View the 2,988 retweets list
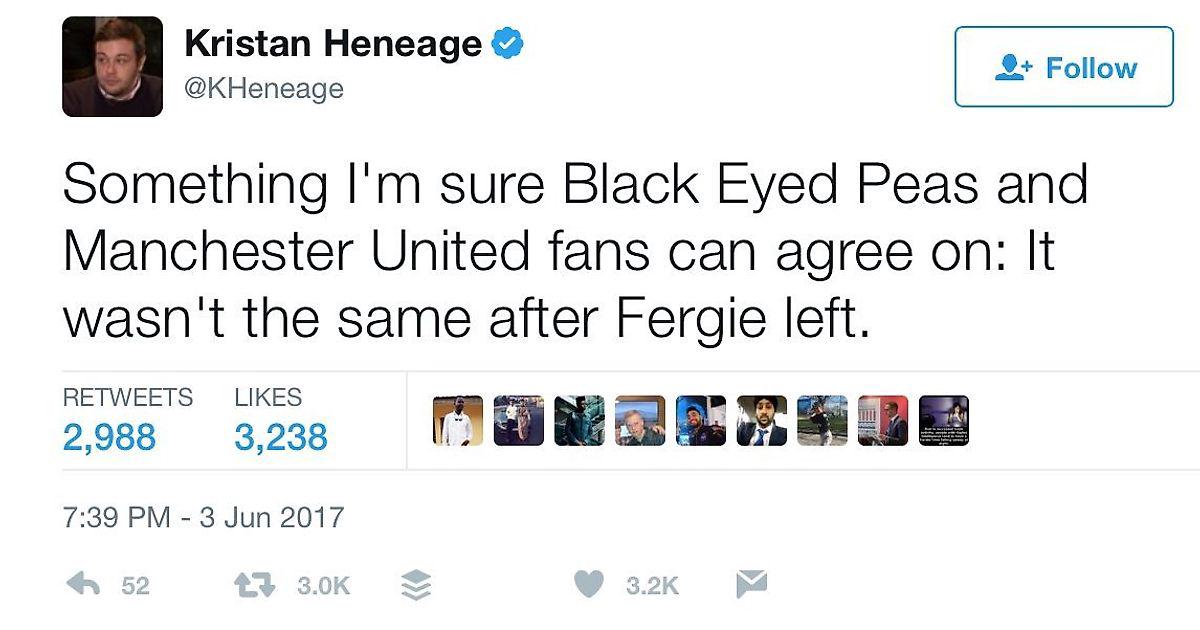 (x=109, y=437)
